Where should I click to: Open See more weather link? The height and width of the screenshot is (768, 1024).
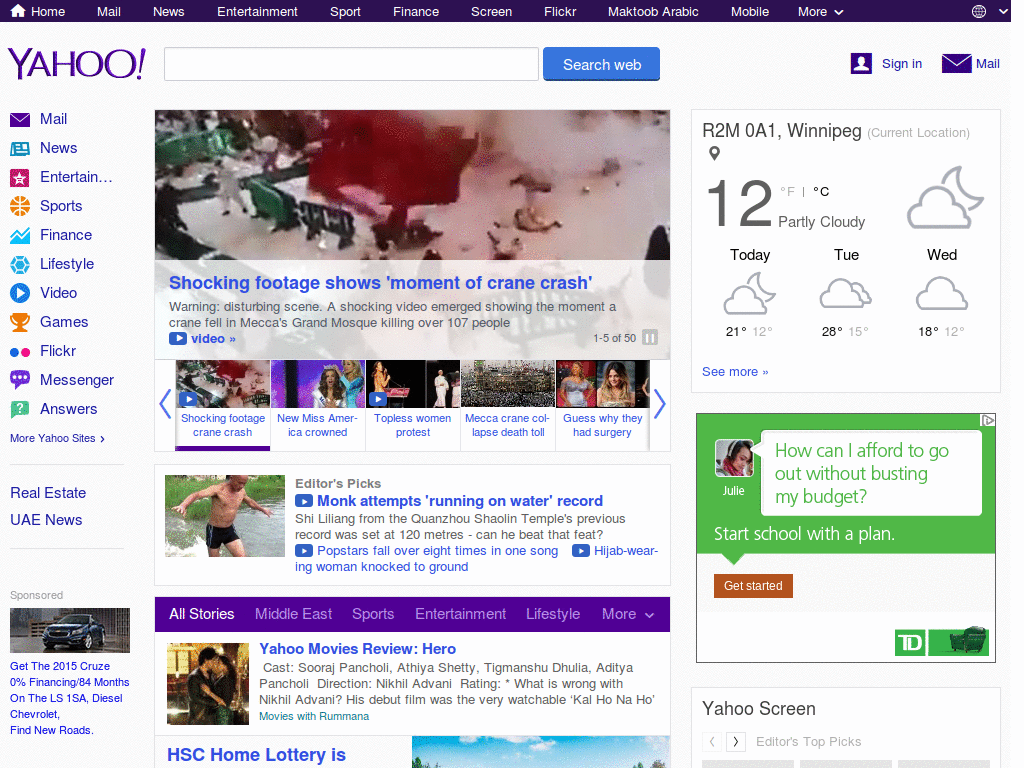click(735, 372)
